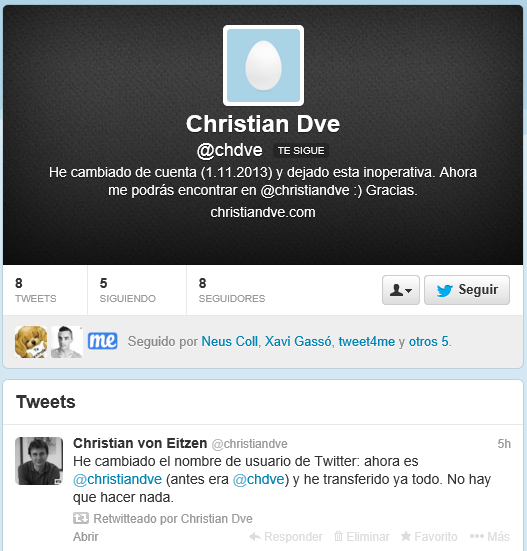Show 'otros 5' additional followers

click(429, 342)
